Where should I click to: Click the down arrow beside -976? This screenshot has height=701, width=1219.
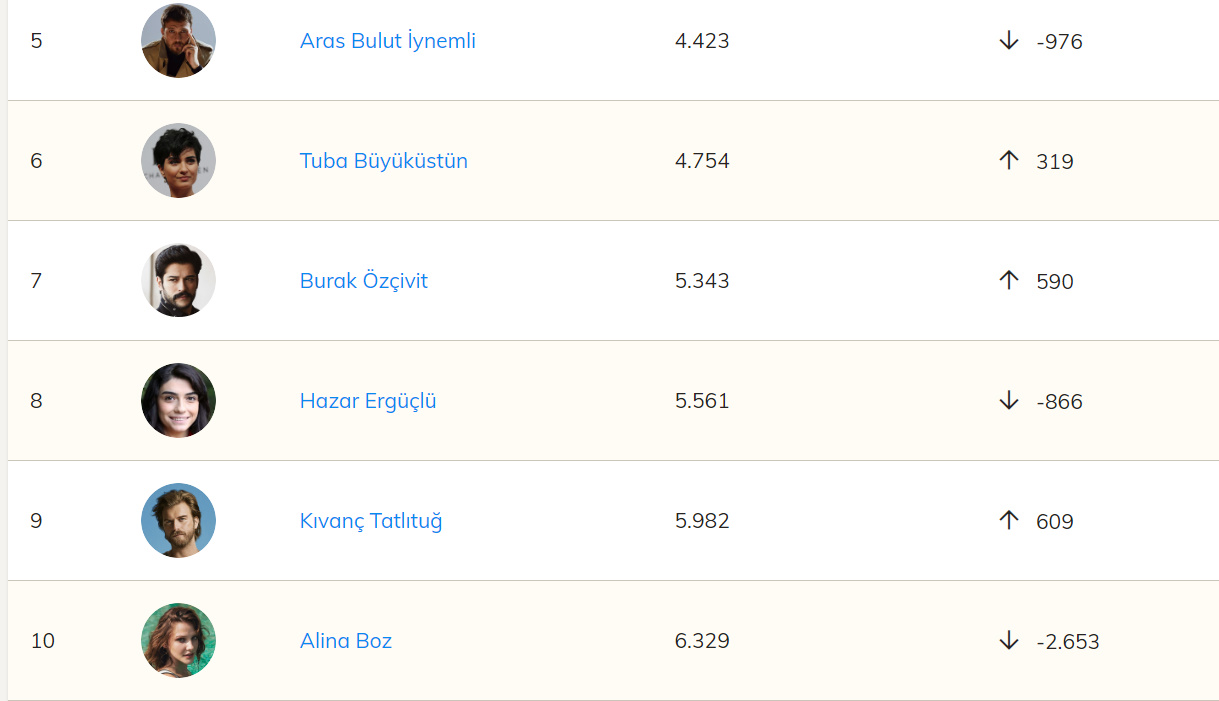pos(1008,41)
